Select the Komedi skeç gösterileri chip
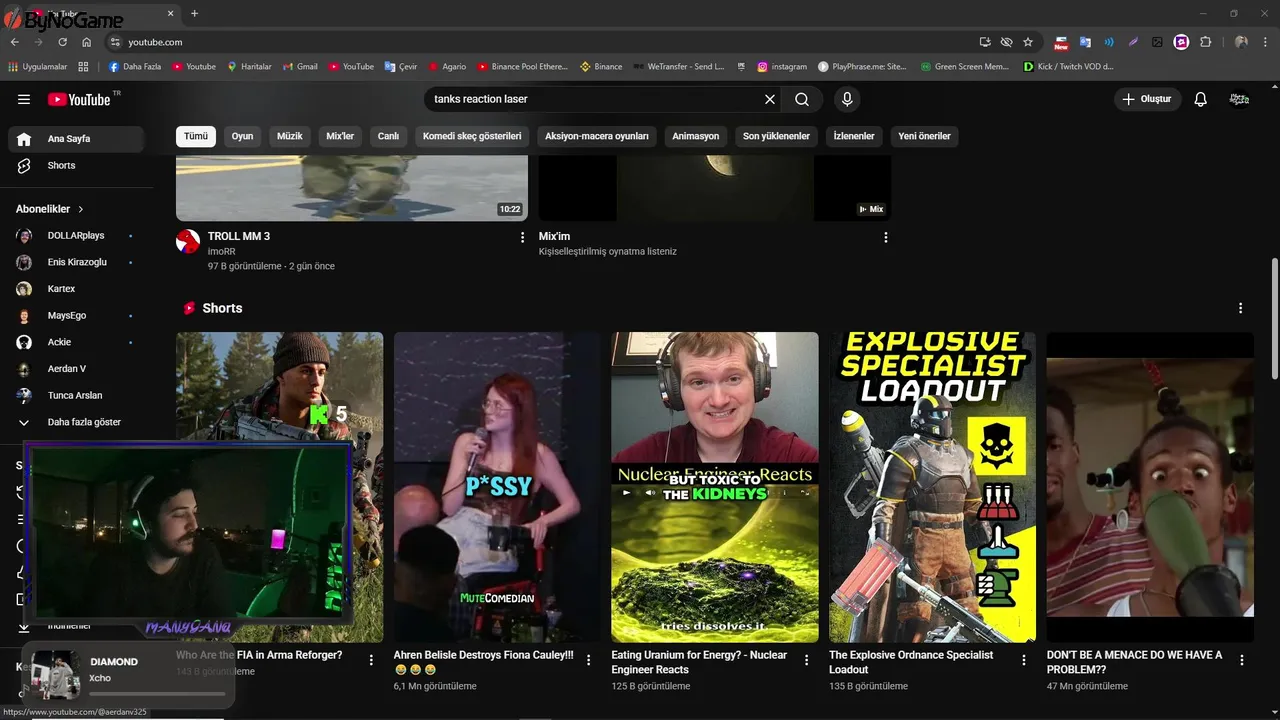Screen dimensions: 1280x720 [472, 136]
